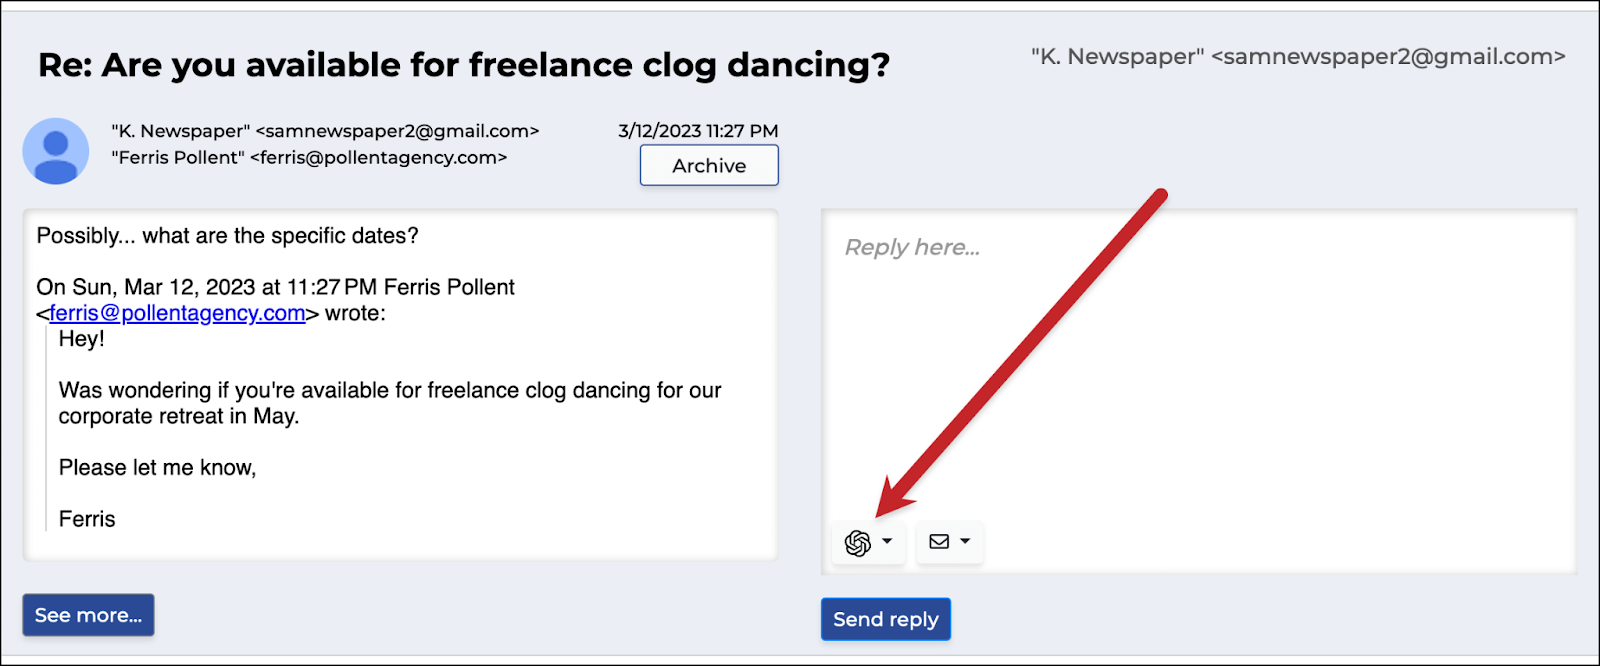The image size is (1600, 666).
Task: Click the sender avatar icon
Action: coord(56,151)
